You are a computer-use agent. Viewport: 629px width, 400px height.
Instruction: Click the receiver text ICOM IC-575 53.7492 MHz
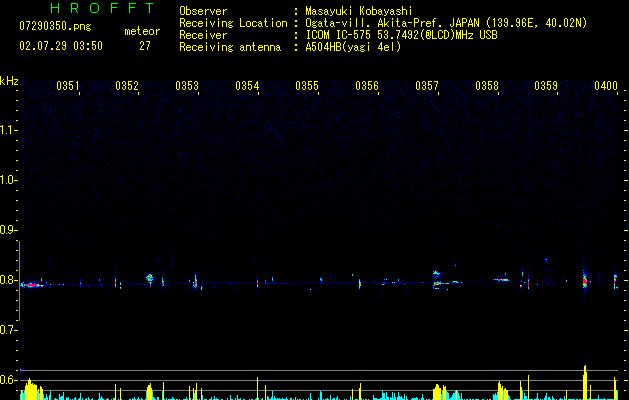coord(401,35)
